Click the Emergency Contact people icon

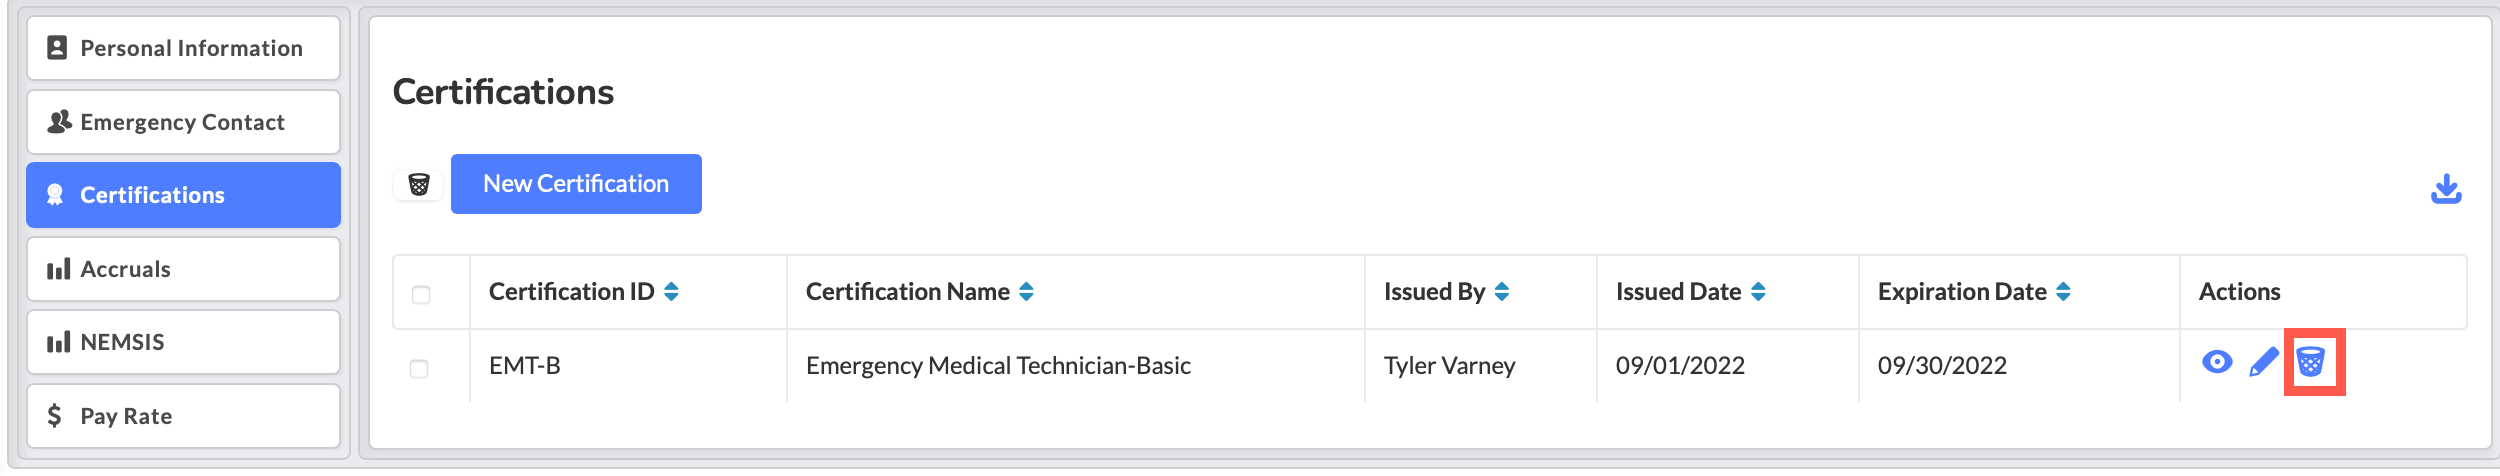[x=59, y=121]
